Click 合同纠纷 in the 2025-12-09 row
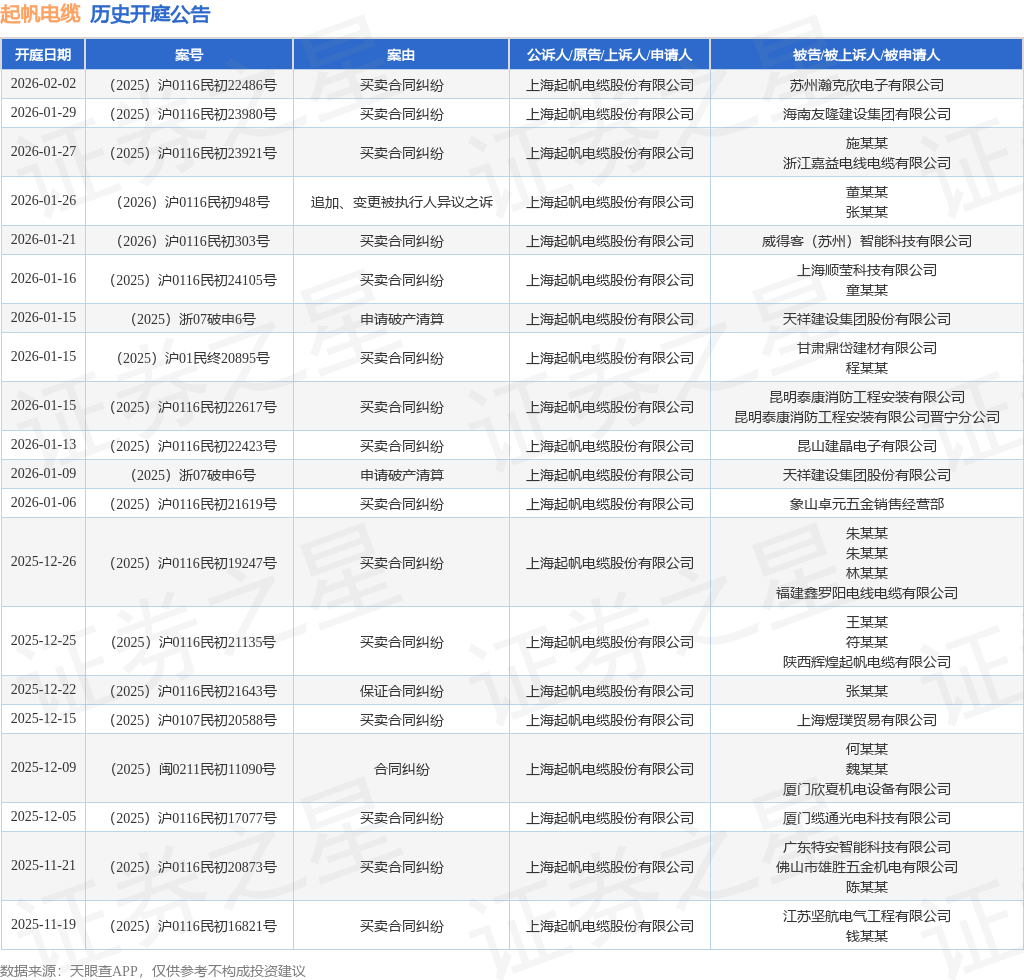This screenshot has height=980, width=1024. click(402, 769)
